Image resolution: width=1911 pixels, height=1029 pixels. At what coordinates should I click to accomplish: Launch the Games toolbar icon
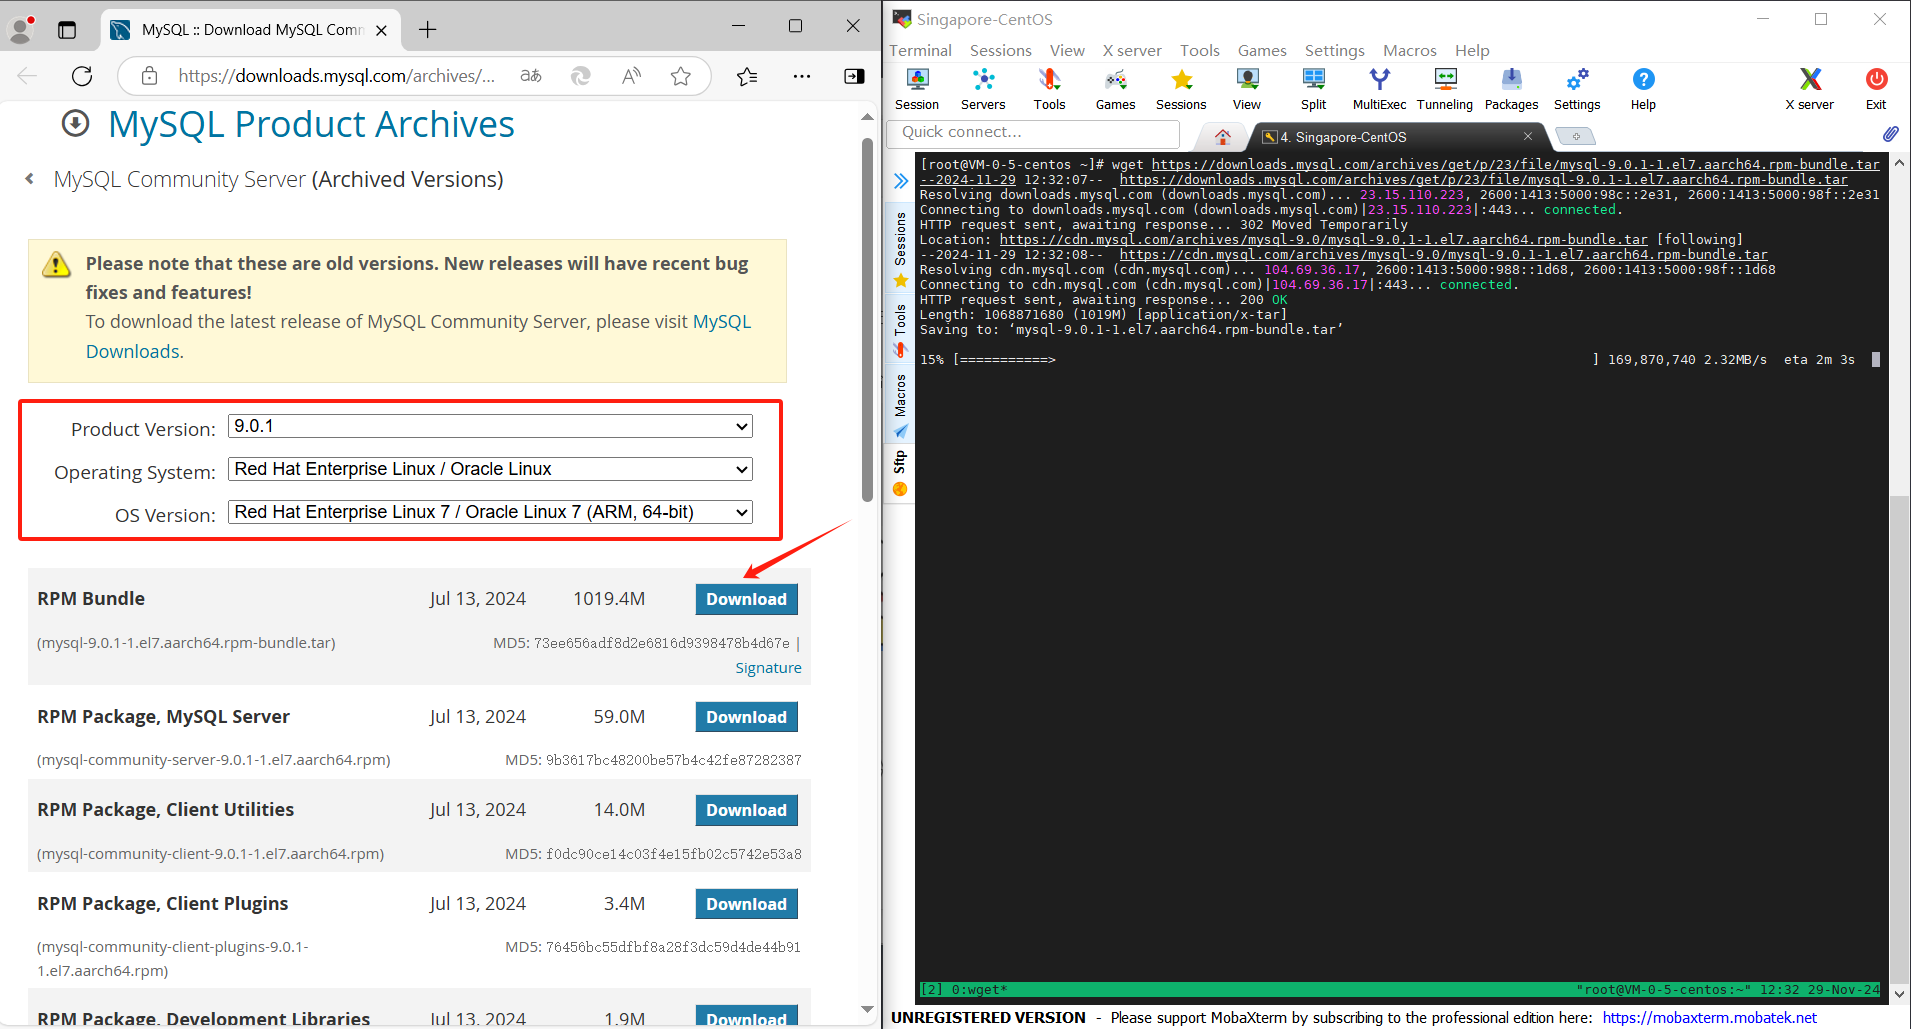click(x=1115, y=88)
